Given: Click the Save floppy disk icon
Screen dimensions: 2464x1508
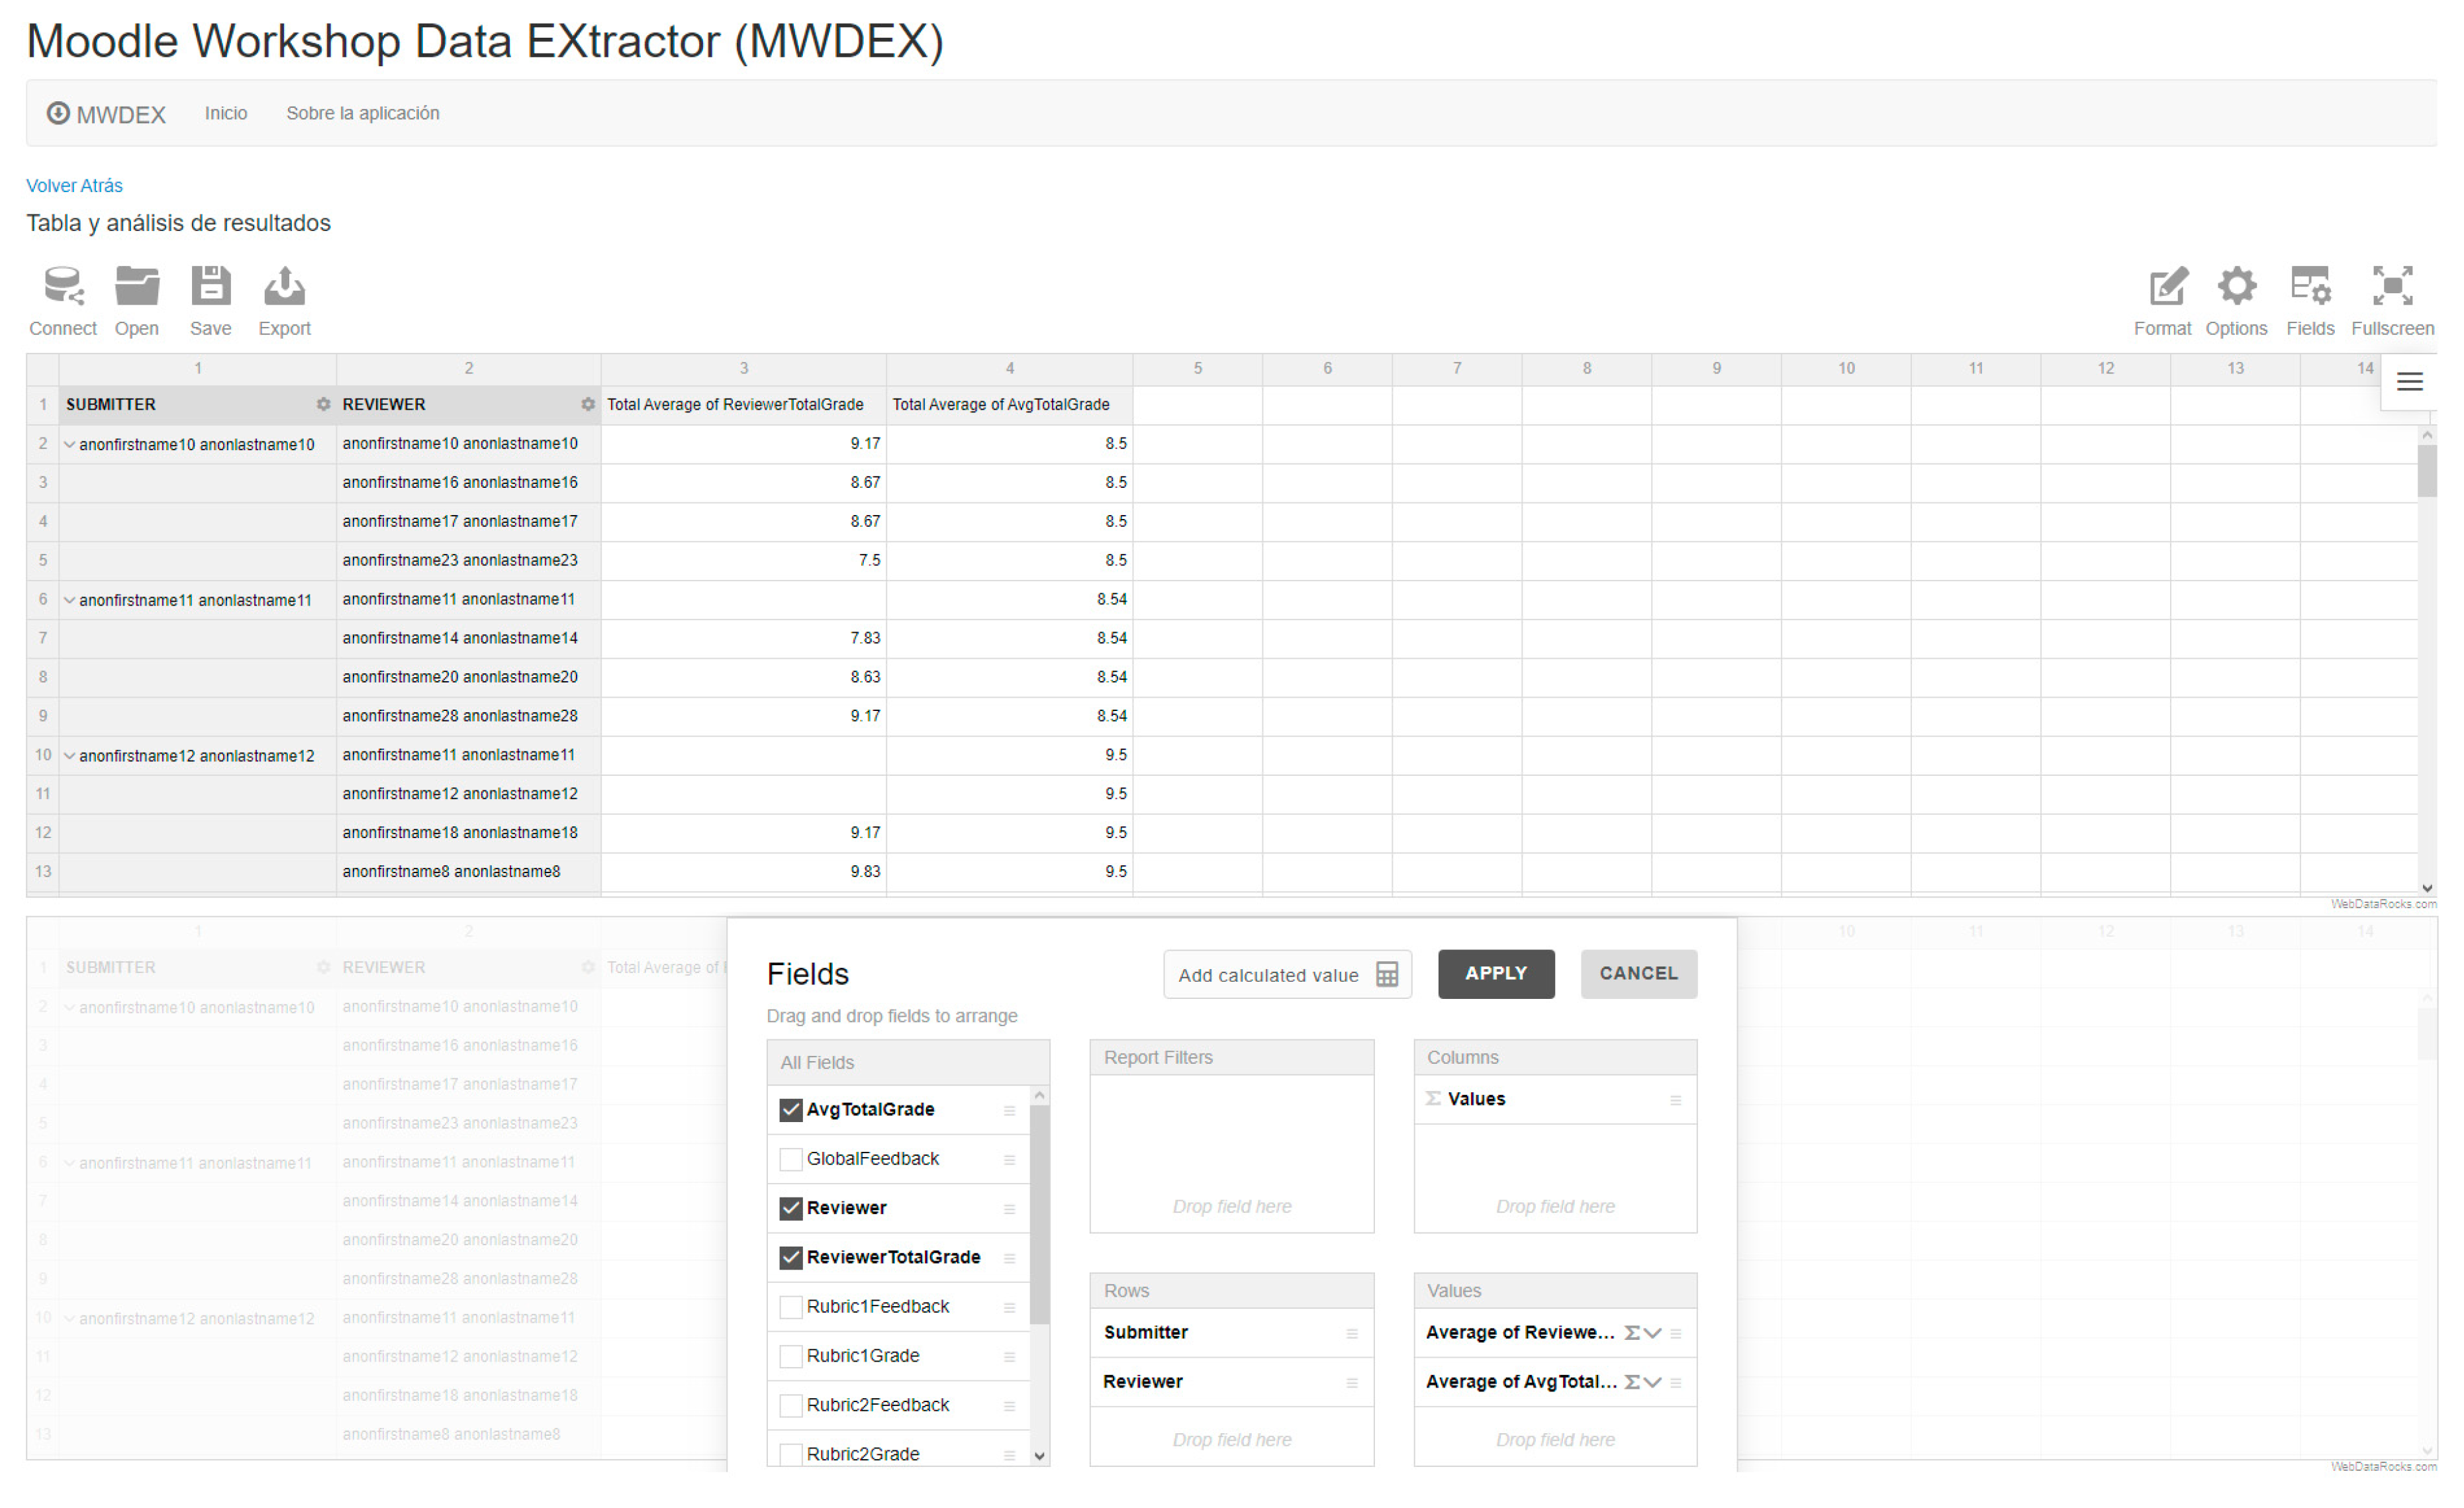Looking at the screenshot, I should [211, 287].
